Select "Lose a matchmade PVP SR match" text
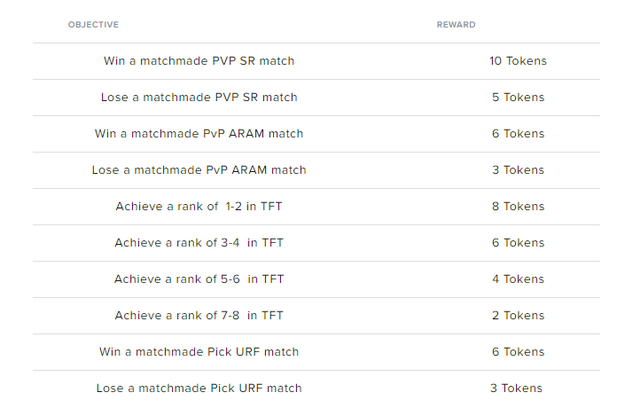 click(x=199, y=97)
